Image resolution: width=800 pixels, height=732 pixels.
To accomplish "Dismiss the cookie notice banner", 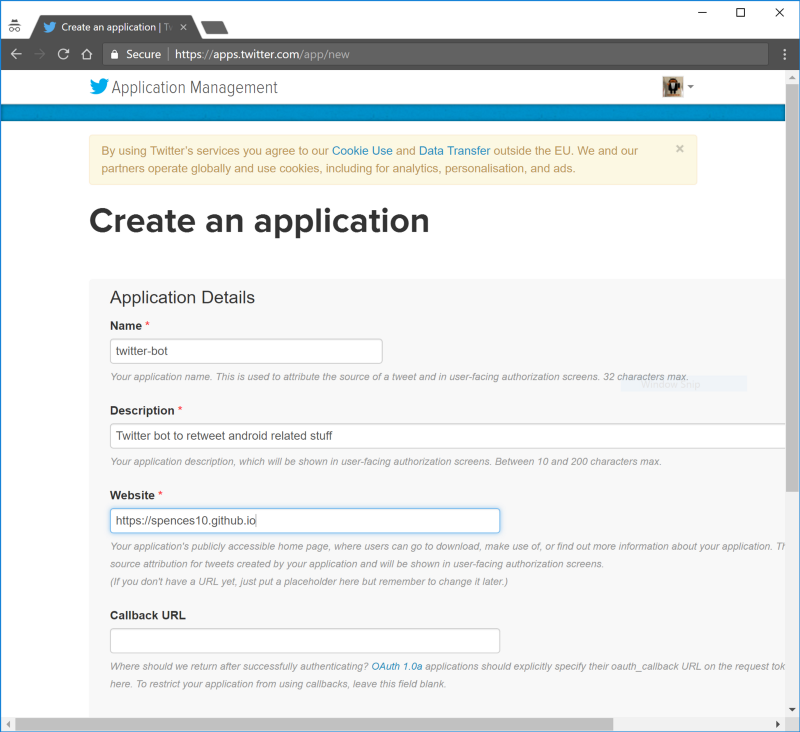I will pyautogui.click(x=680, y=149).
